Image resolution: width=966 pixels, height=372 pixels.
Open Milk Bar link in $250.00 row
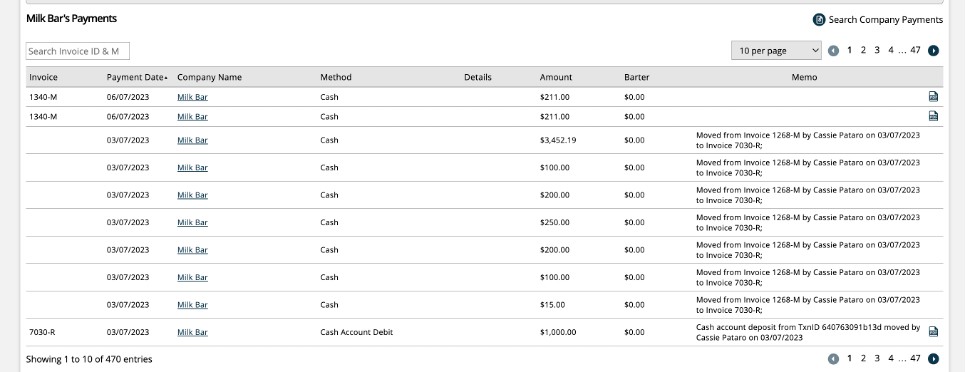coord(192,222)
